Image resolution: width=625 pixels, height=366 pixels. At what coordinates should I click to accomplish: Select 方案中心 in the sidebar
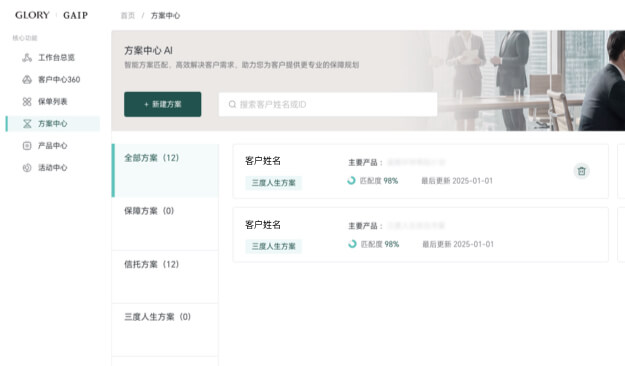click(x=53, y=124)
